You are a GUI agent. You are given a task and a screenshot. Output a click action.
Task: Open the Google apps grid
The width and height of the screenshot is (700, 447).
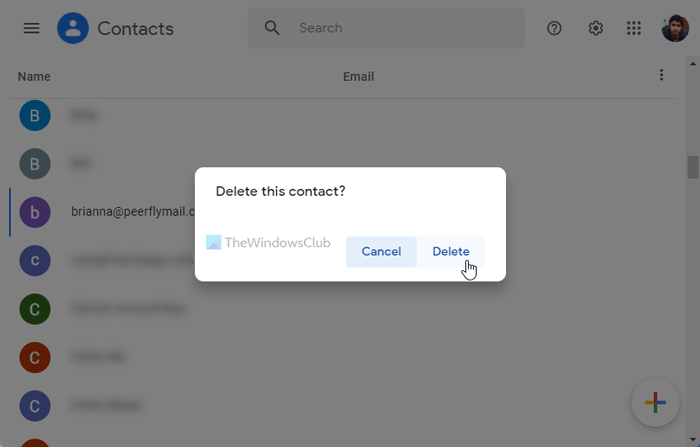pyautogui.click(x=634, y=28)
